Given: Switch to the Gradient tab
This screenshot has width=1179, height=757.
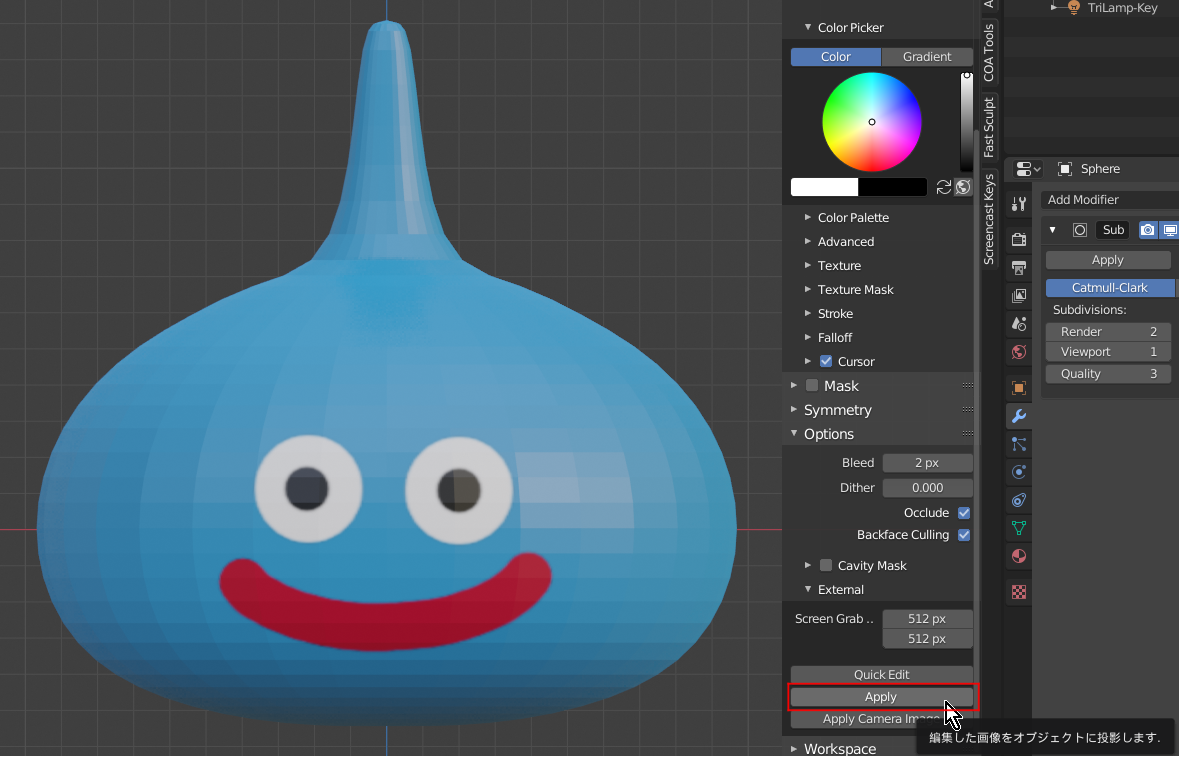Looking at the screenshot, I should (x=927, y=57).
